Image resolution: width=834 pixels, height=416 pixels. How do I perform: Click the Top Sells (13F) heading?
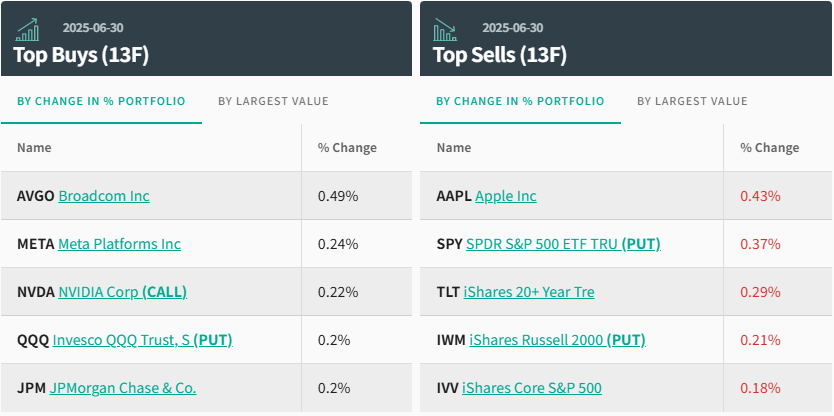500,55
